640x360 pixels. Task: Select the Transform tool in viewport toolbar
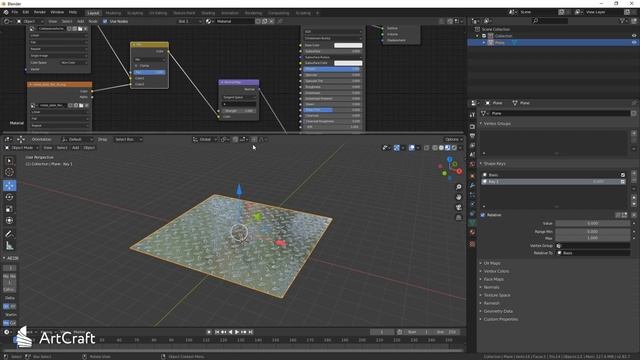point(9,221)
